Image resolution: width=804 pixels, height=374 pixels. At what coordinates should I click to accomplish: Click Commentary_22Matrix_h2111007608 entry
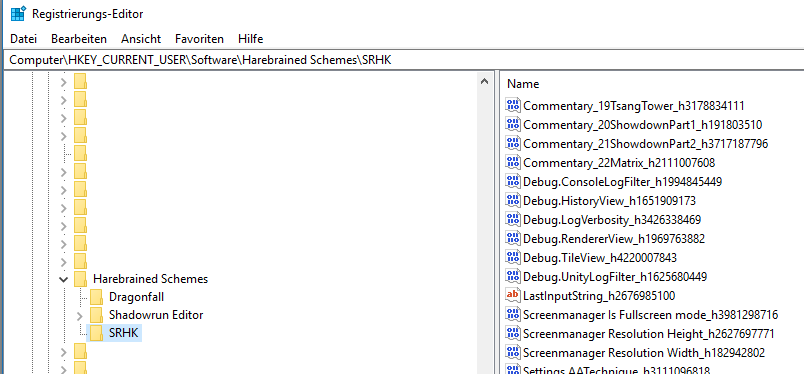pos(619,163)
